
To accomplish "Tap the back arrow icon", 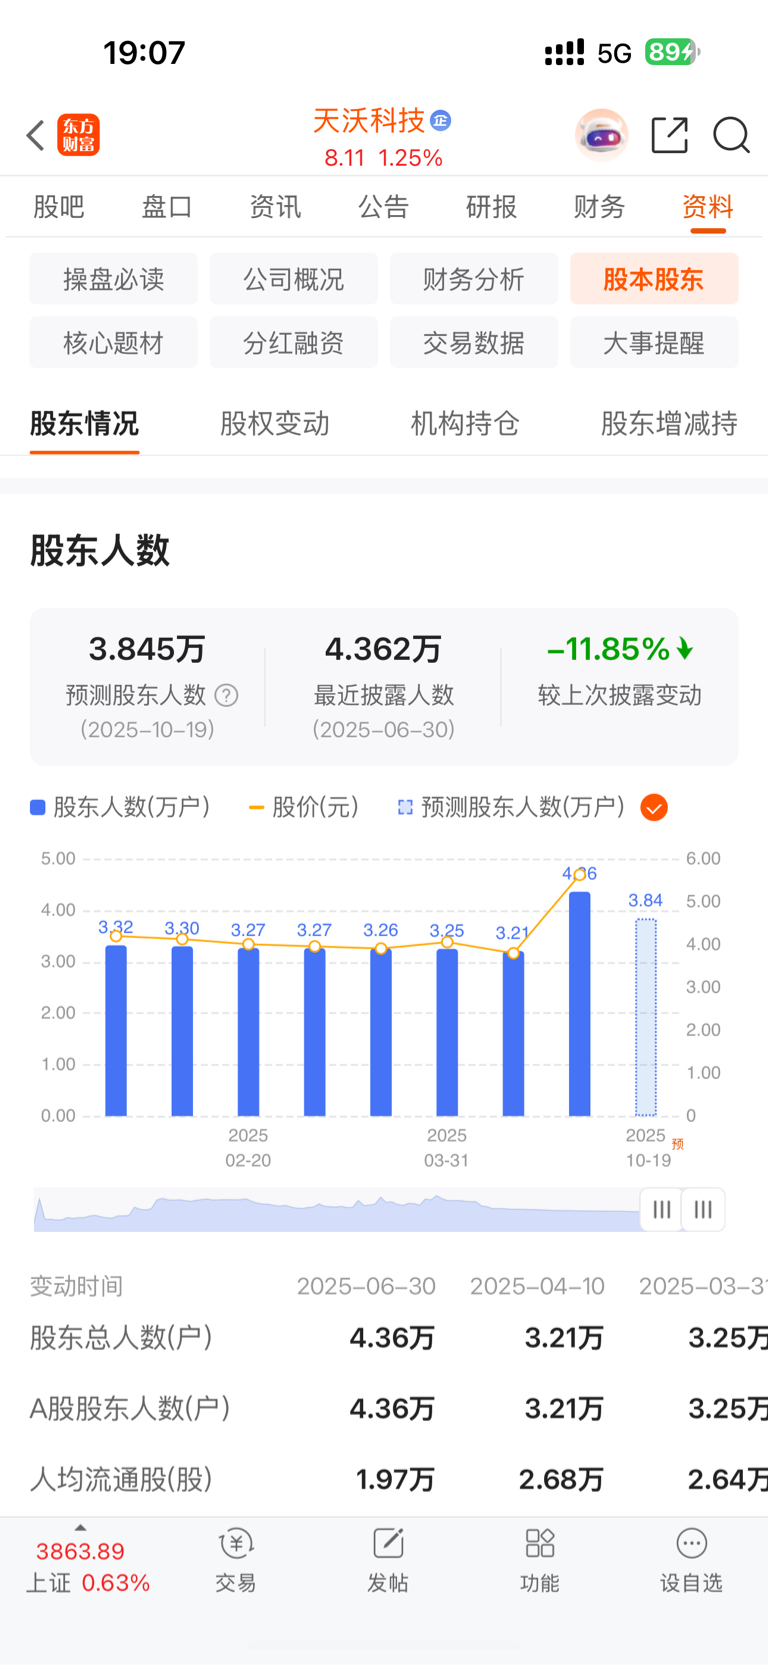I will click(36, 135).
